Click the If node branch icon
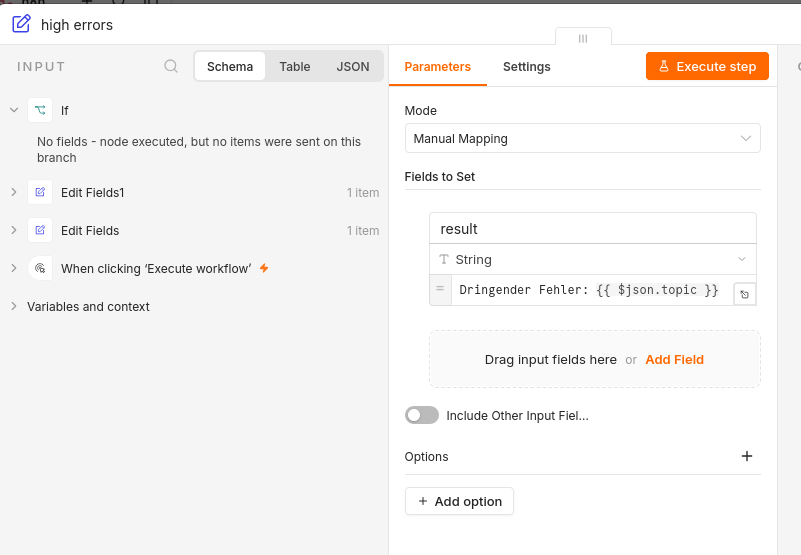The width and height of the screenshot is (801, 555). (x=40, y=110)
